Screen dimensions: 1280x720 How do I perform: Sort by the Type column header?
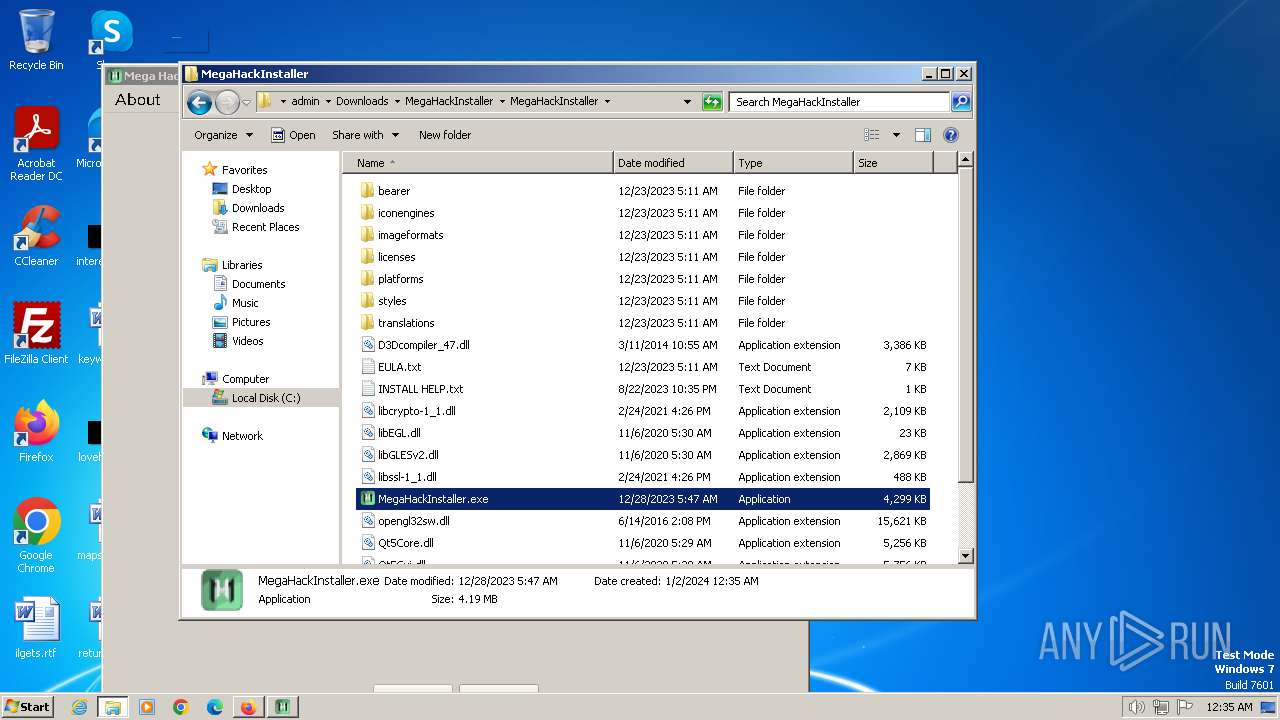(x=793, y=163)
